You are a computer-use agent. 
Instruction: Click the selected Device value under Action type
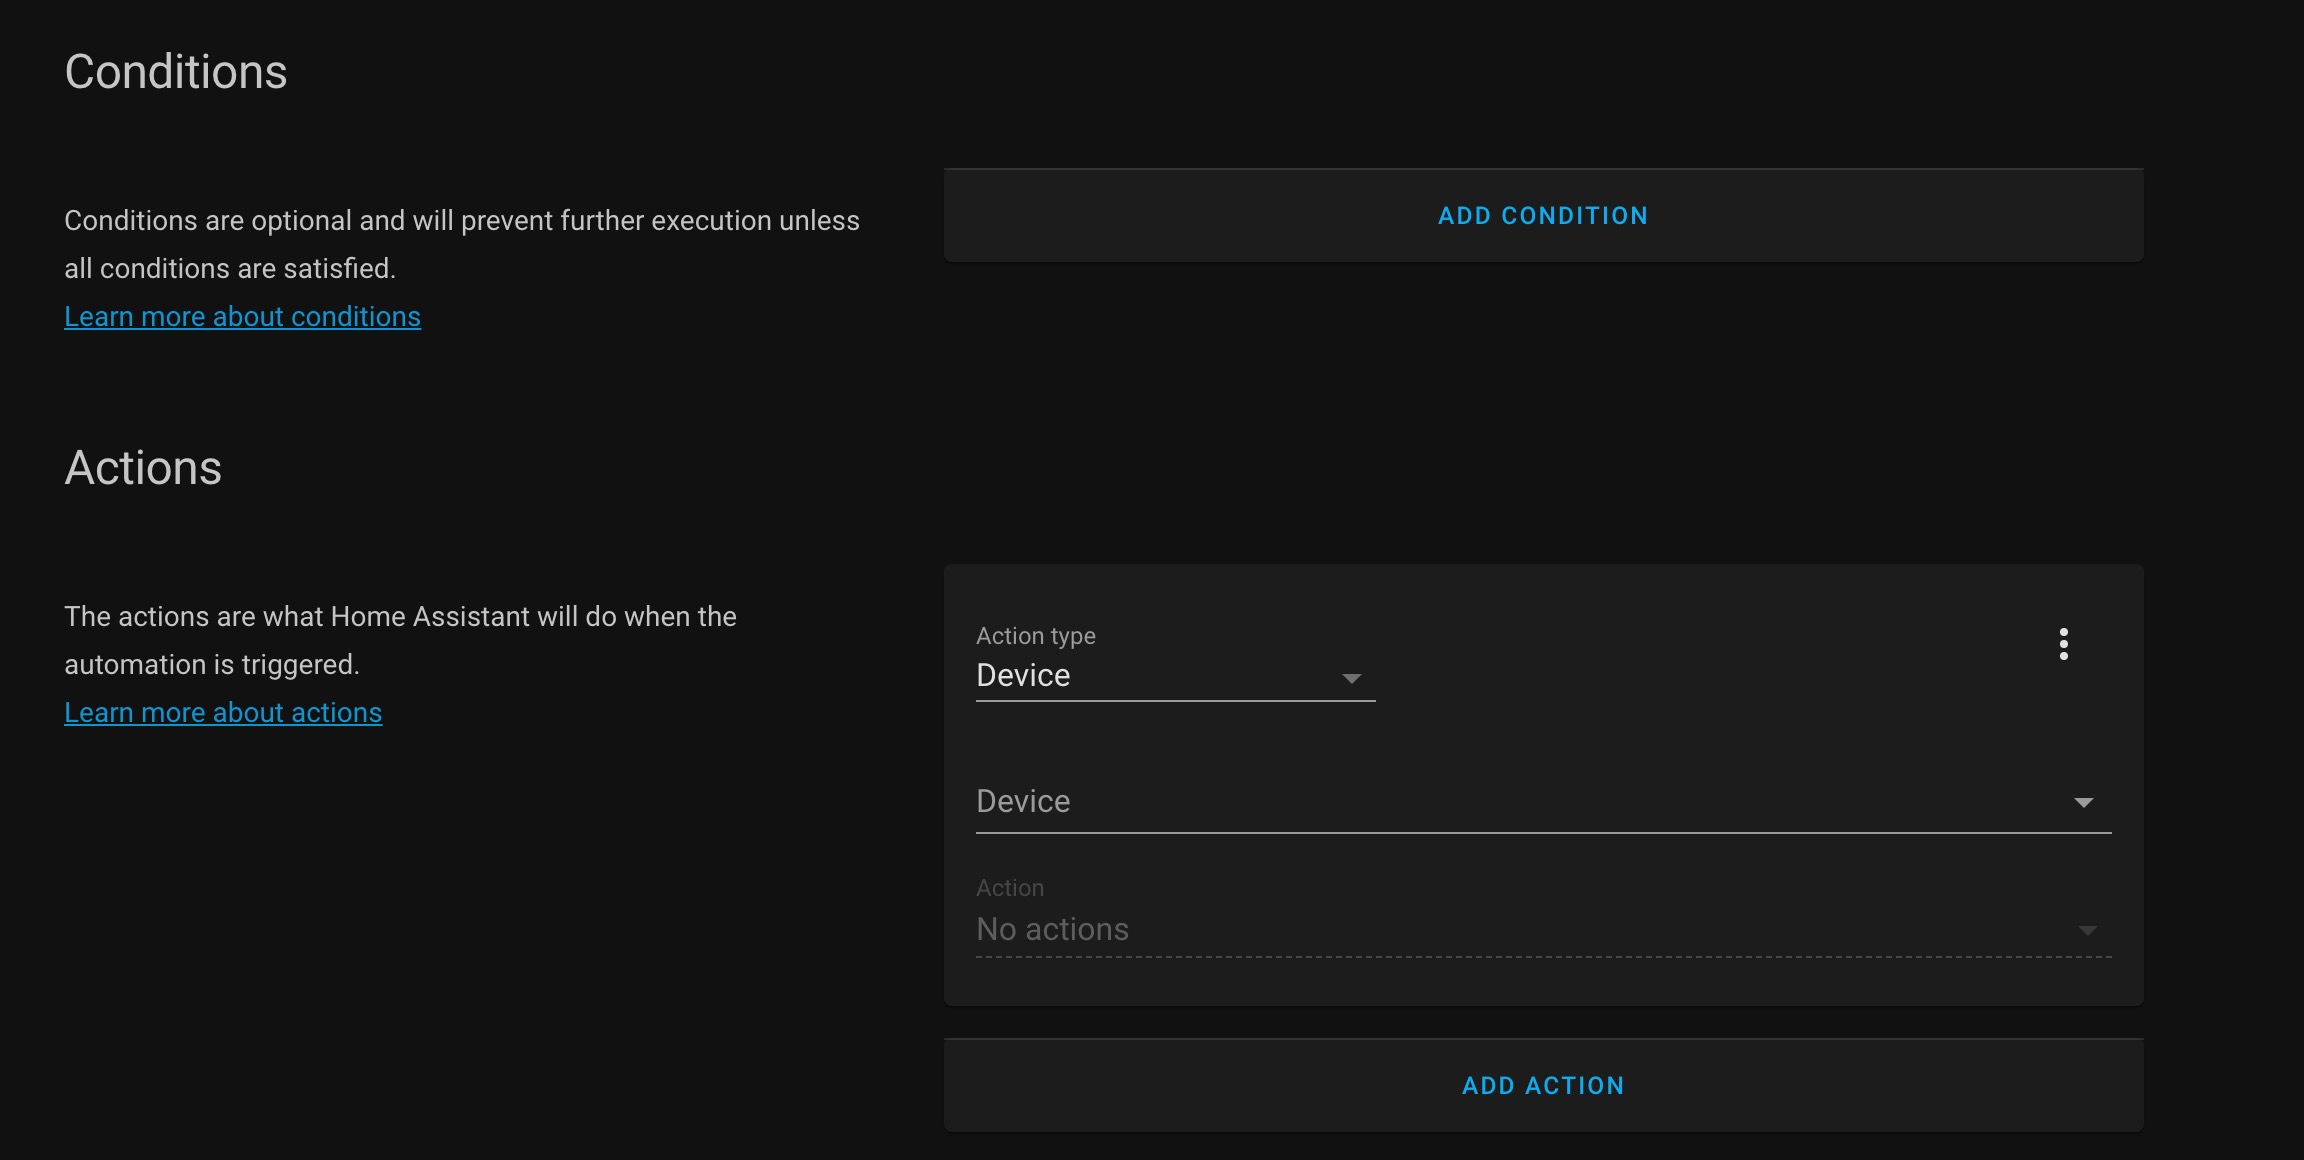click(x=1023, y=675)
